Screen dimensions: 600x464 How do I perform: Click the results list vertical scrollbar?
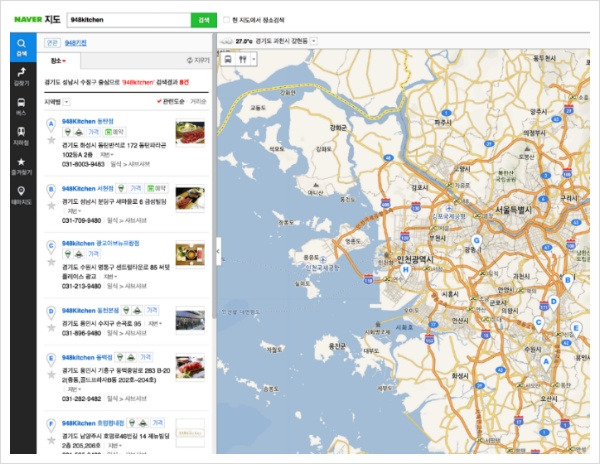(214, 176)
